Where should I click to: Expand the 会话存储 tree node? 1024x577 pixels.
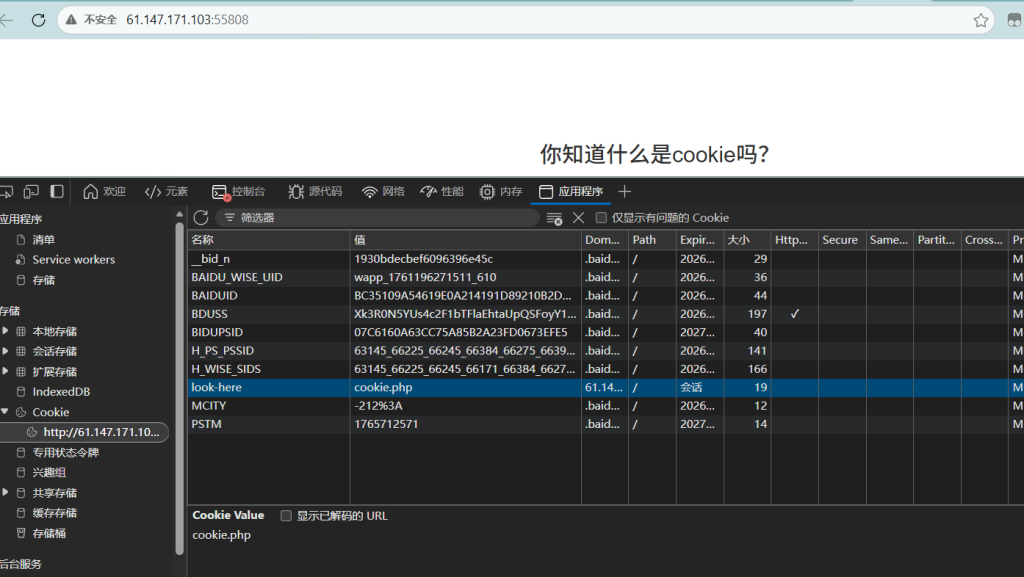[6, 351]
